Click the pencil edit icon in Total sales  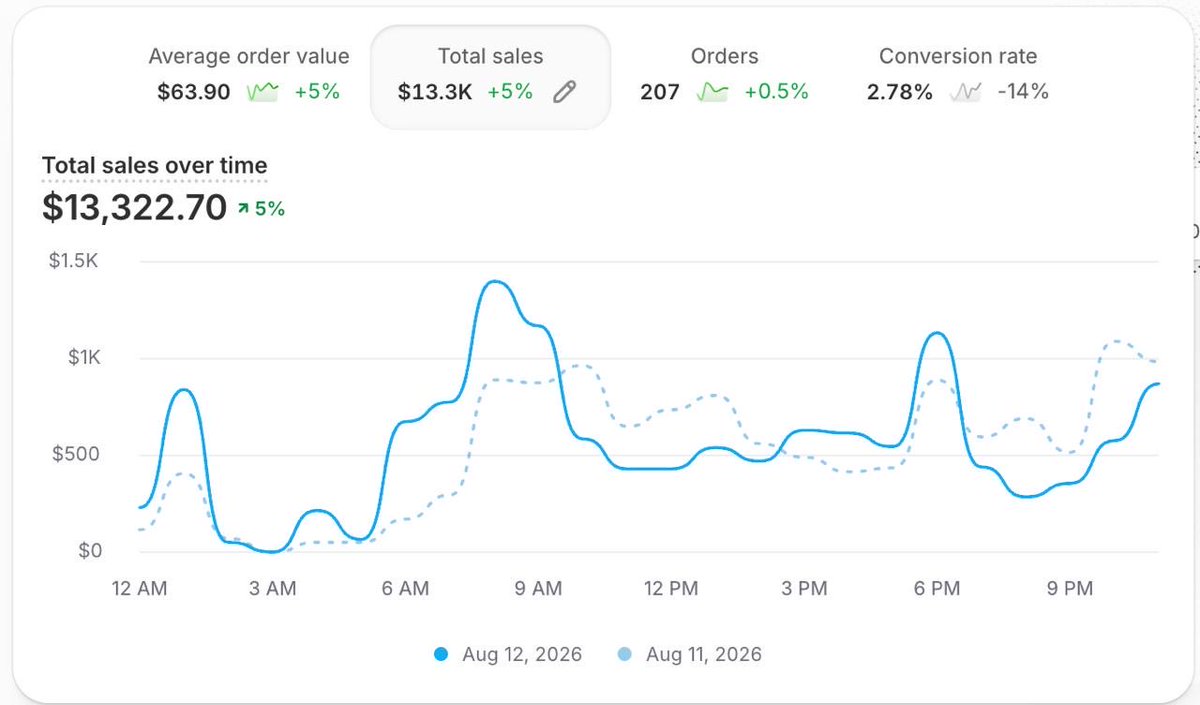(565, 93)
